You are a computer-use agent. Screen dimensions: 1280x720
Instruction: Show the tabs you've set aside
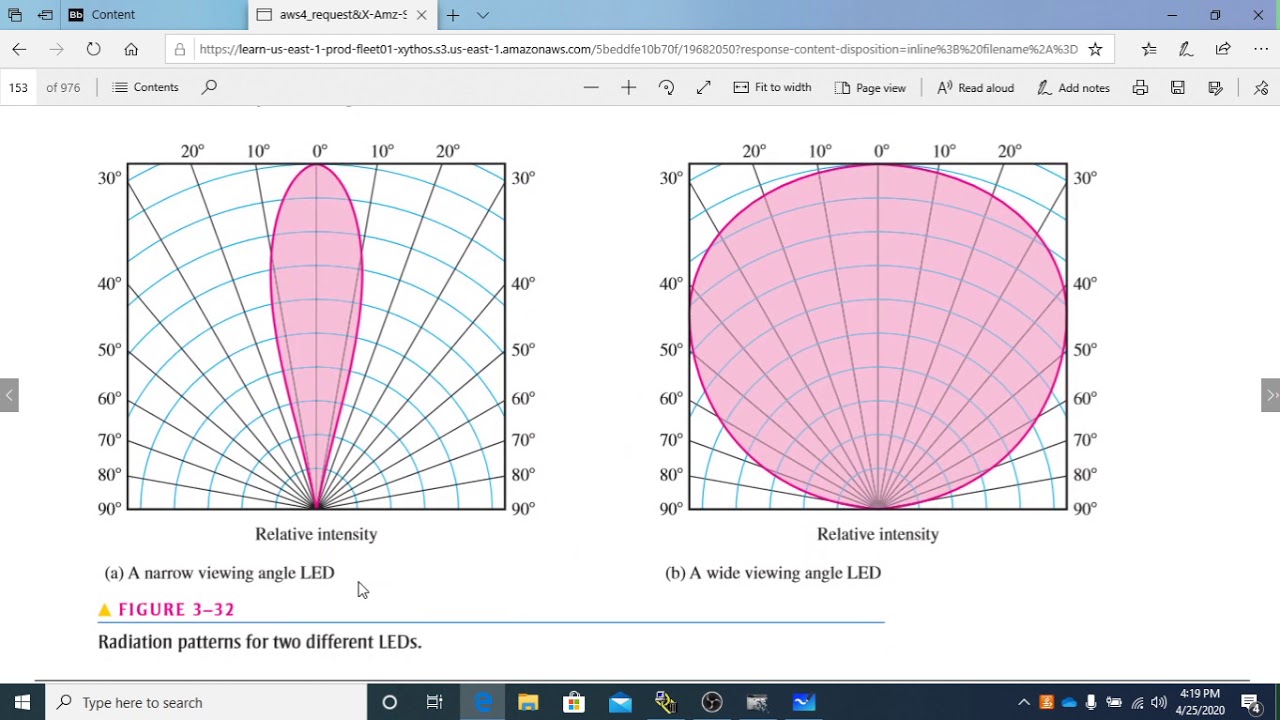[x=15, y=15]
